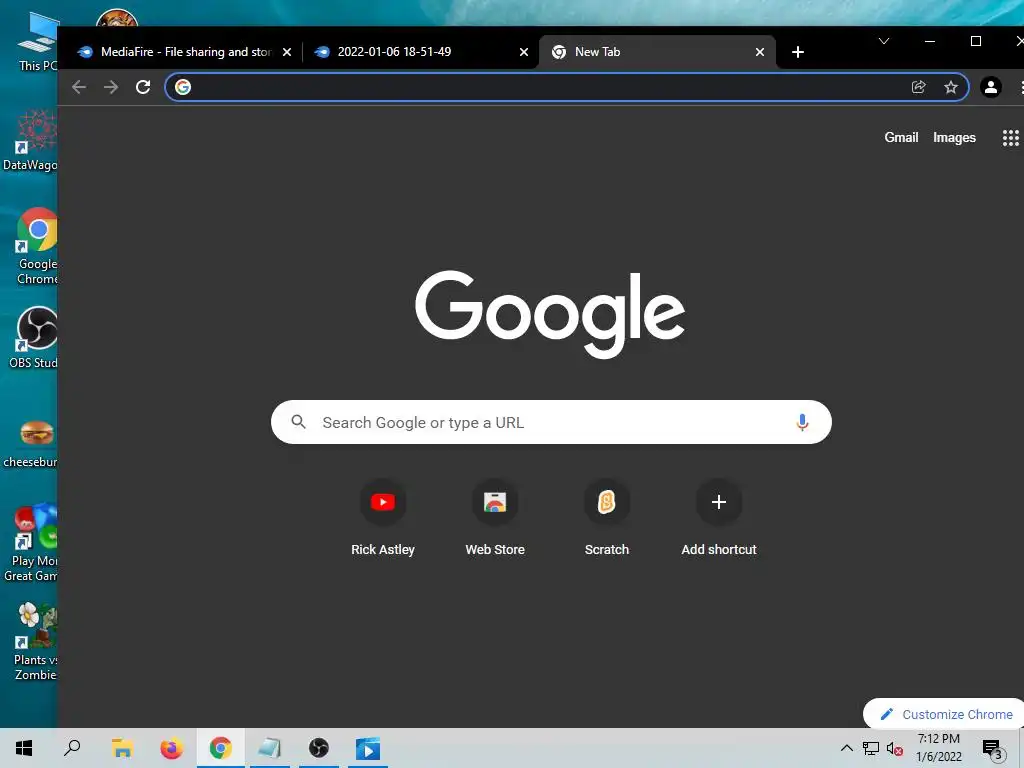Add a new shortcut tile

tap(719, 517)
